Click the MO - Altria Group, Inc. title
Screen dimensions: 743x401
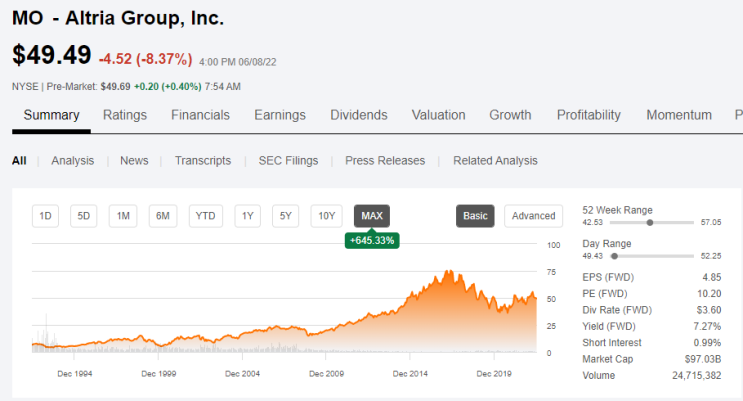click(118, 18)
